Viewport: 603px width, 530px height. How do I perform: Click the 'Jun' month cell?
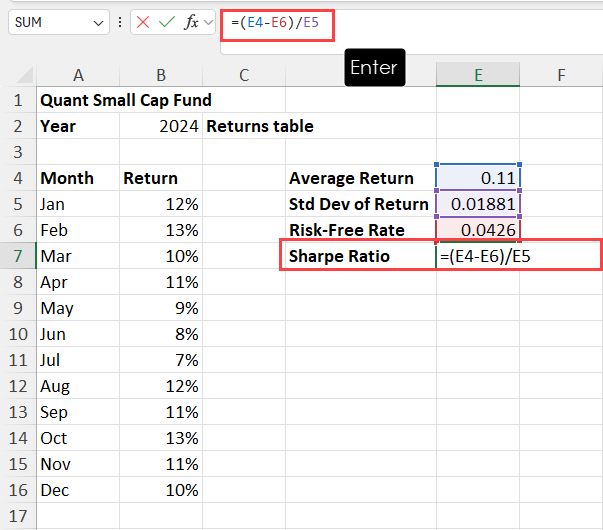coord(78,334)
